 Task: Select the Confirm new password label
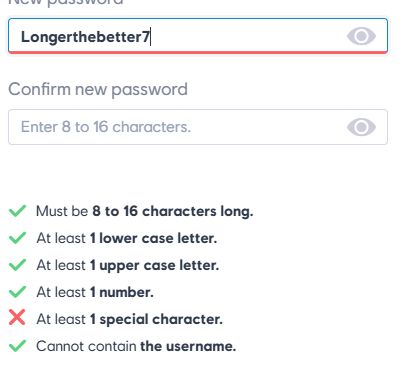[x=98, y=90]
